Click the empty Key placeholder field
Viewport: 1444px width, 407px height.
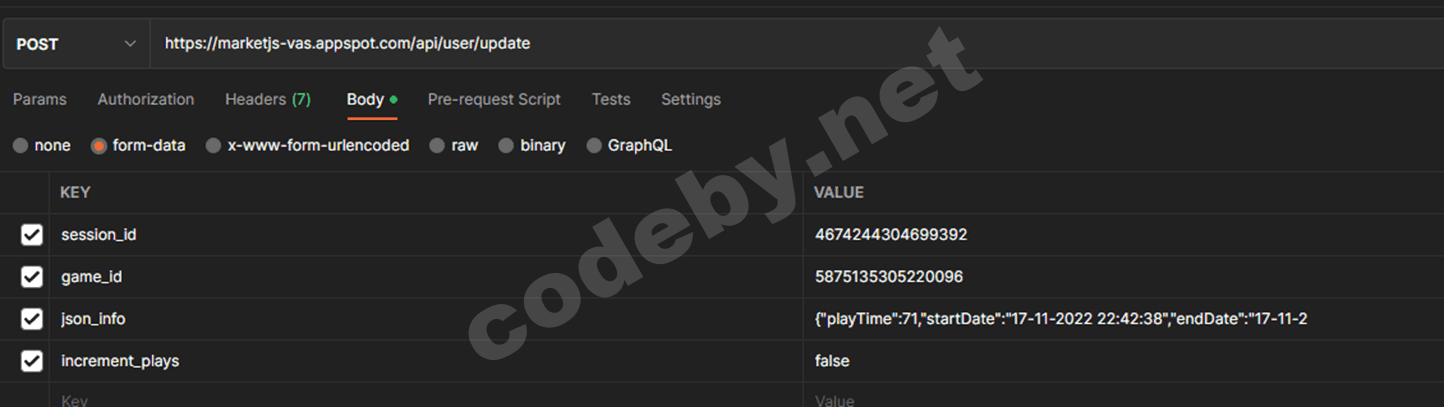pos(426,397)
